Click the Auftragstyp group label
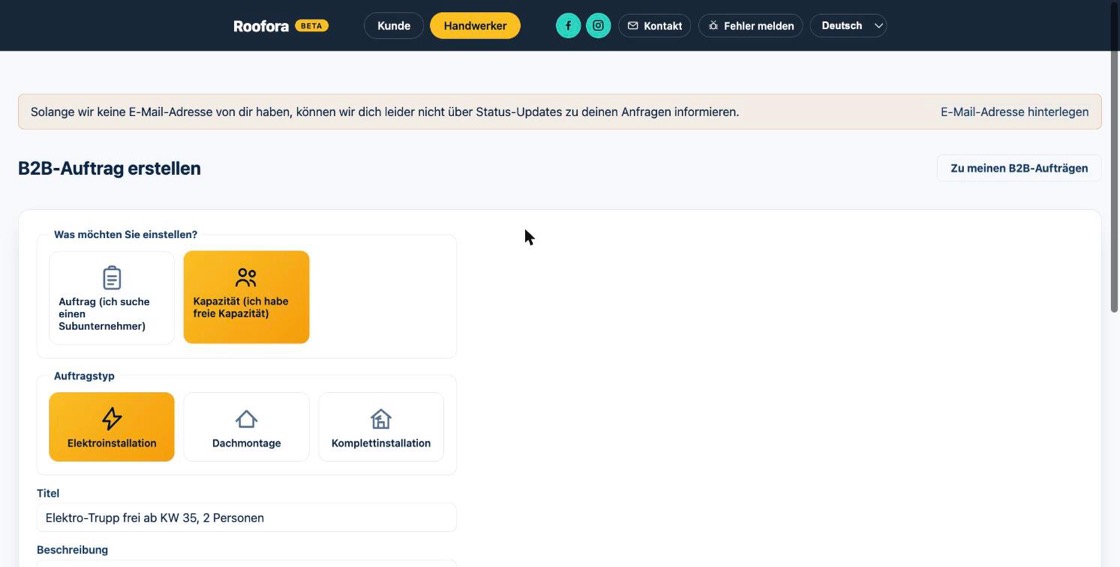 (x=84, y=376)
